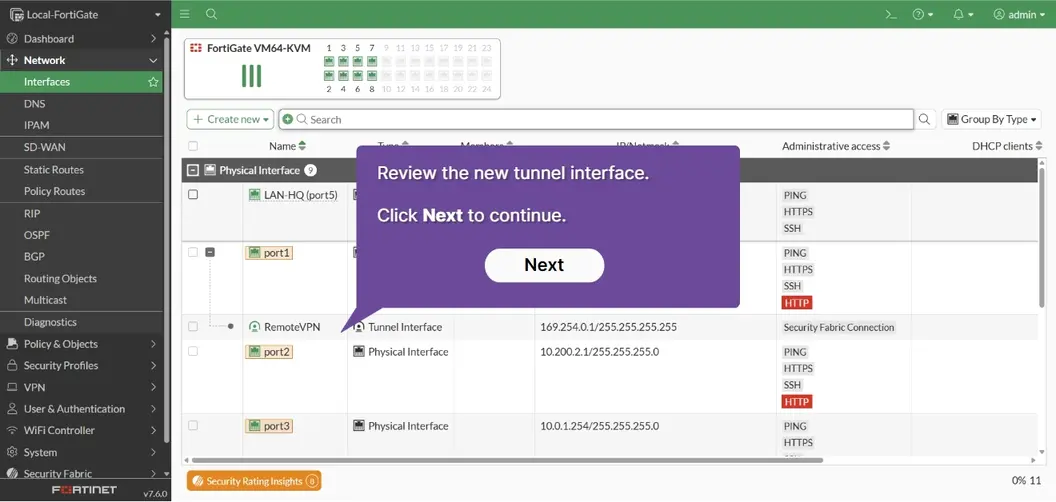
Task: Click the port2 interface label
Action: point(269,351)
